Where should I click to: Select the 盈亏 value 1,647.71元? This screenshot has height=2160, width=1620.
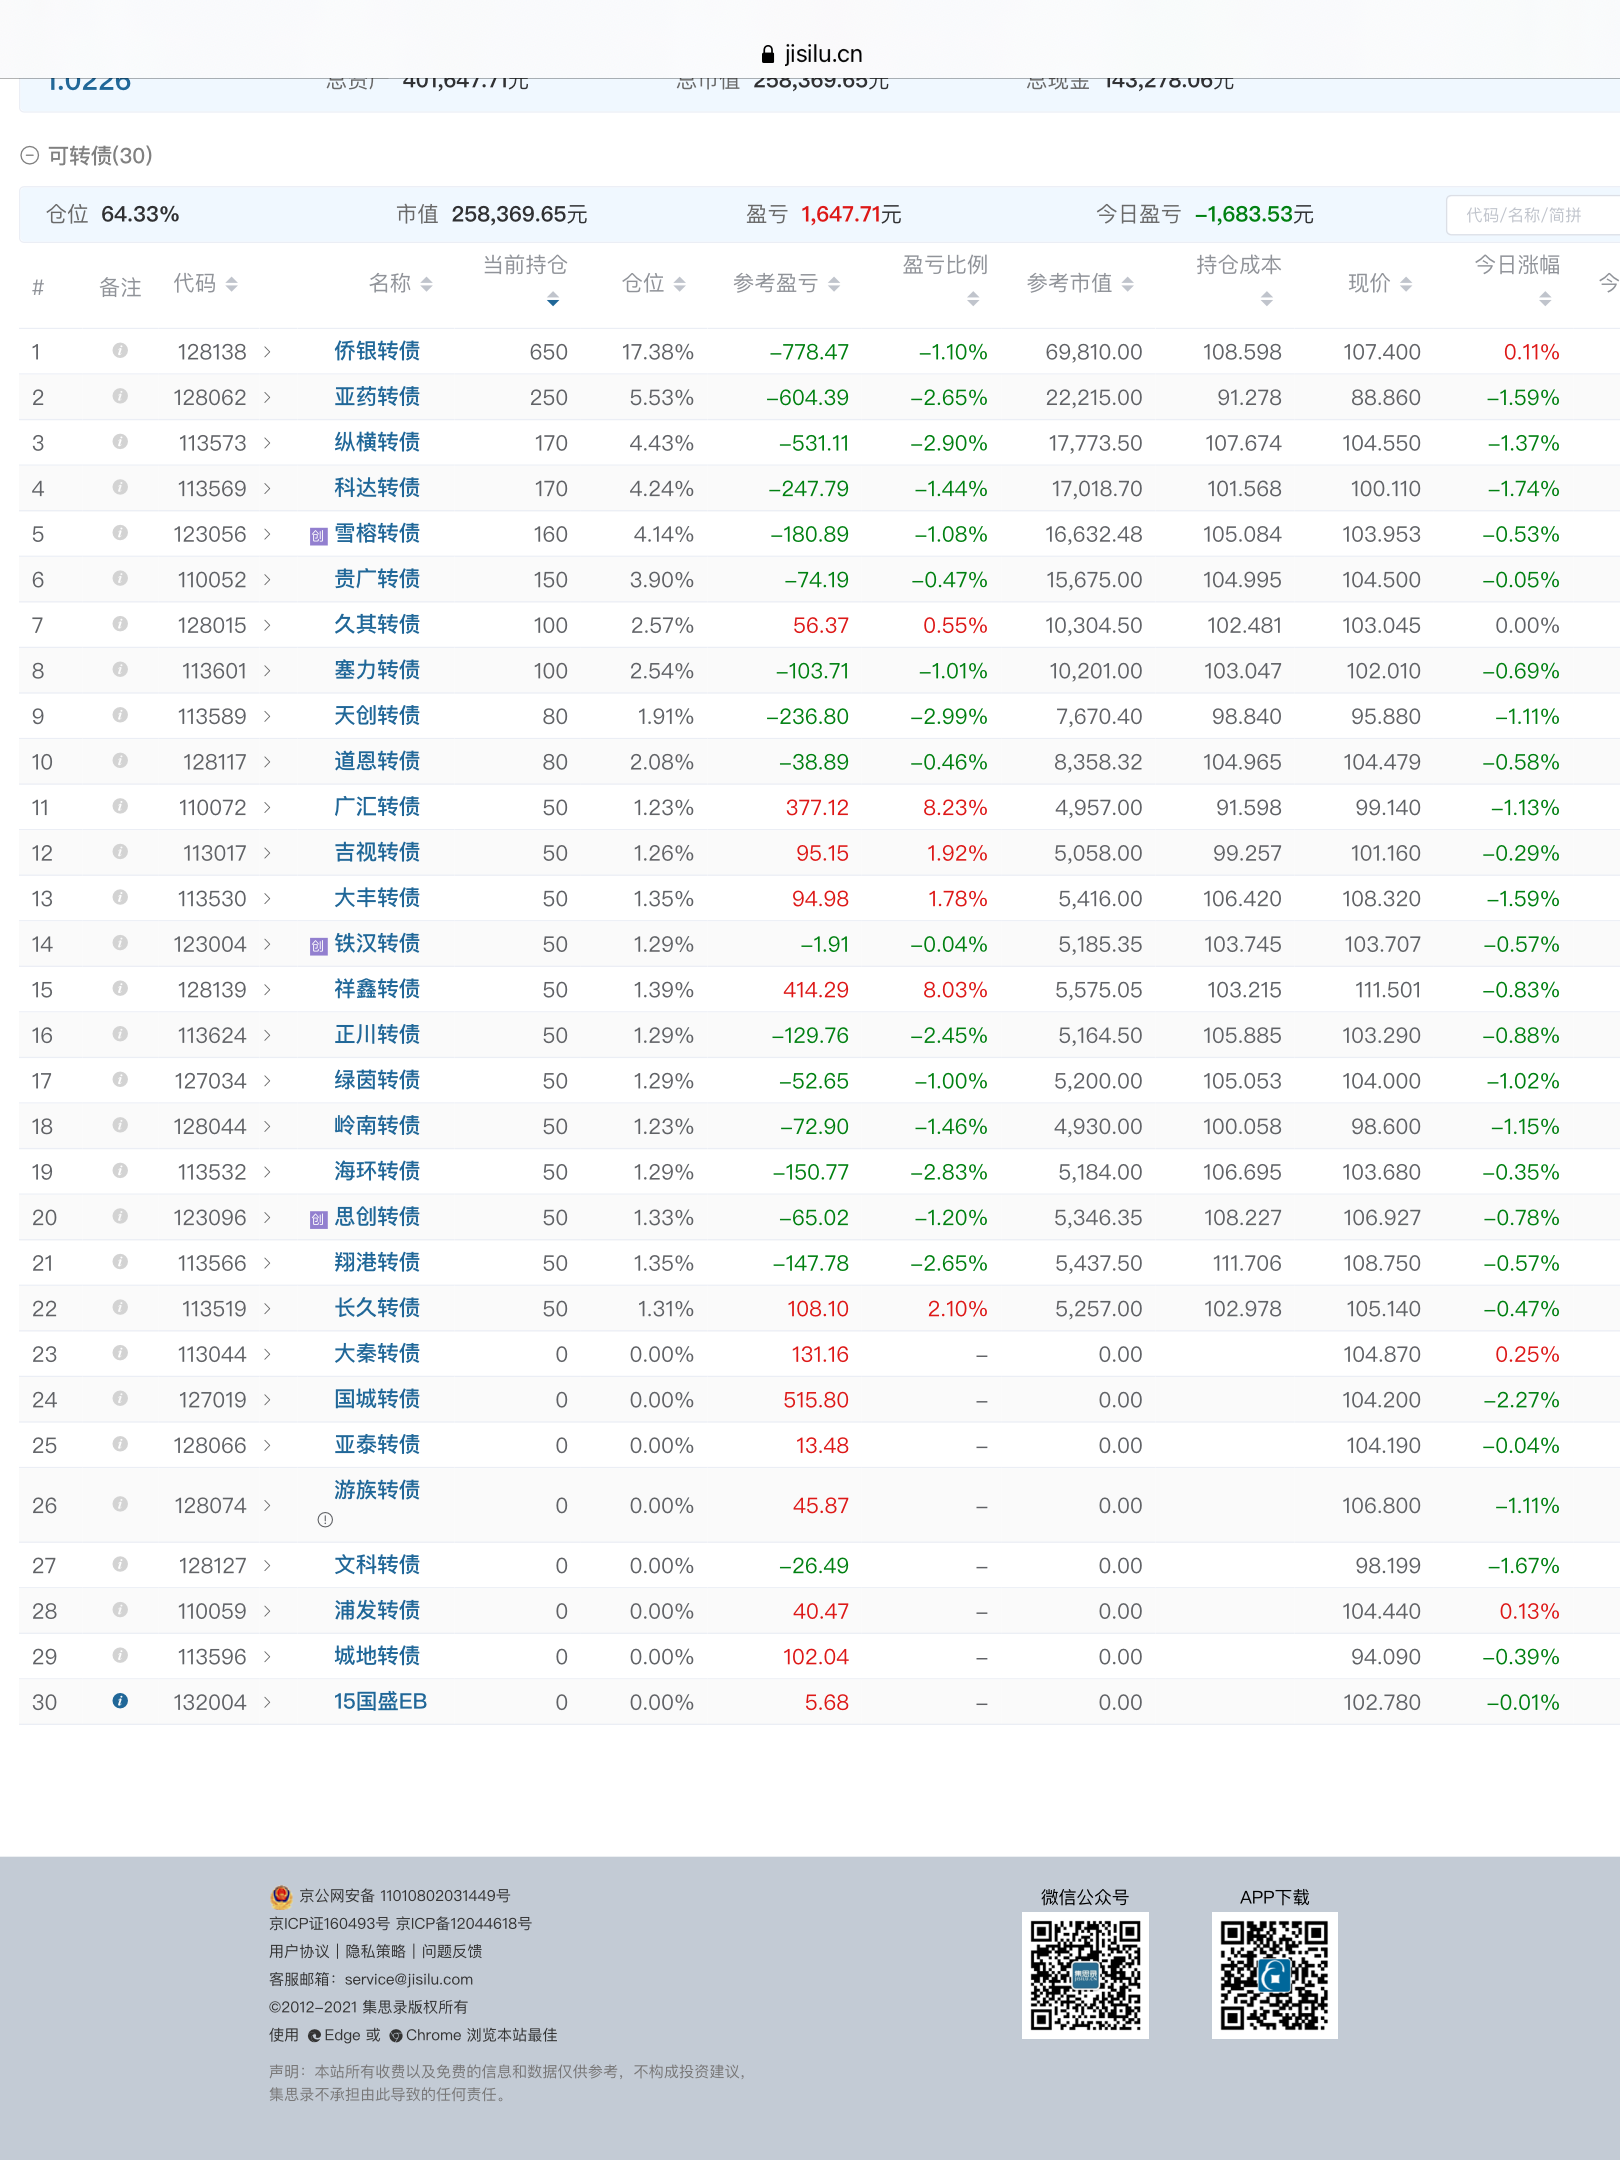tap(851, 215)
